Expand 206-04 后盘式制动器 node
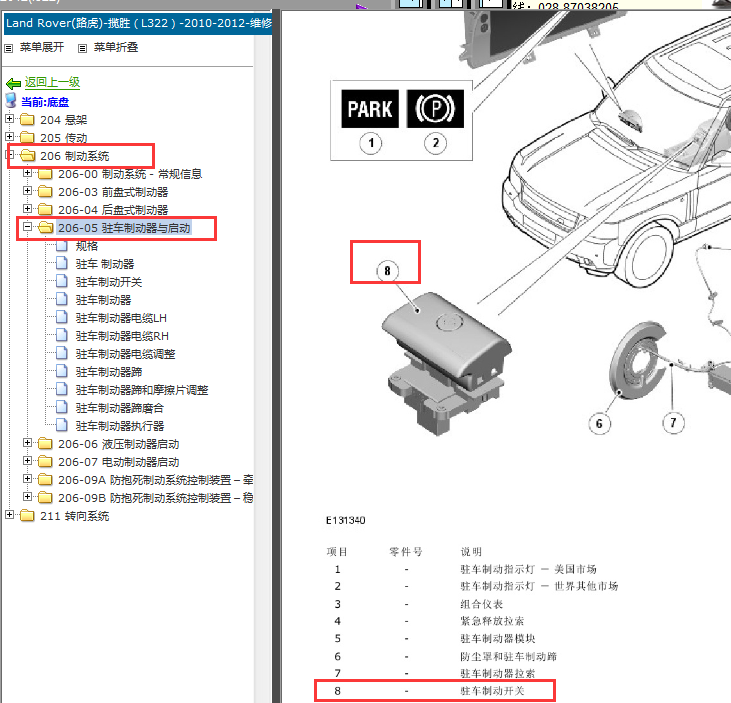Image resolution: width=731 pixels, height=703 pixels. pos(28,208)
